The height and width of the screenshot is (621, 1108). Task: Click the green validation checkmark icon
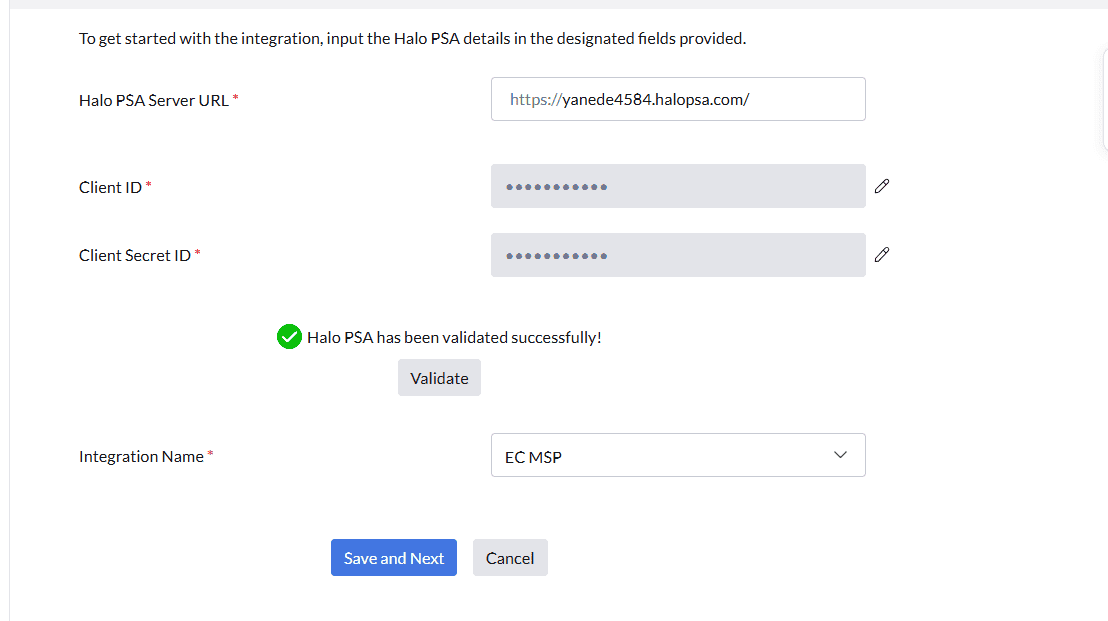289,337
